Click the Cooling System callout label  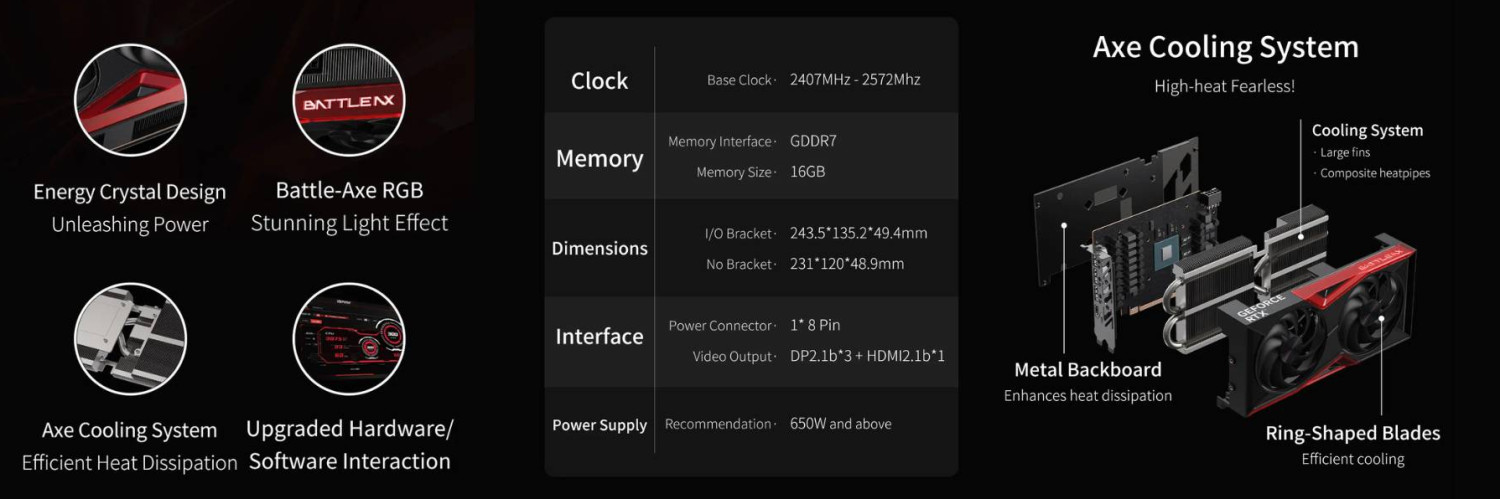point(1366,130)
